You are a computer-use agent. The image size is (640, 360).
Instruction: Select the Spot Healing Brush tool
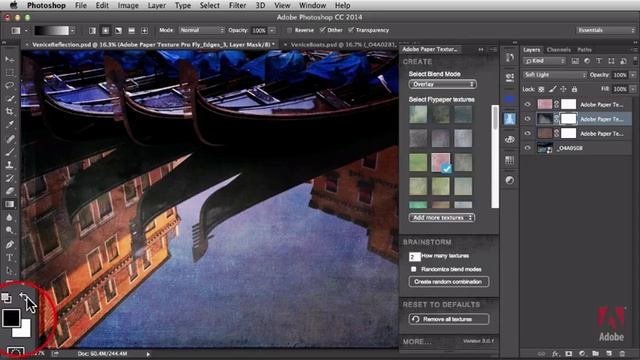point(9,139)
